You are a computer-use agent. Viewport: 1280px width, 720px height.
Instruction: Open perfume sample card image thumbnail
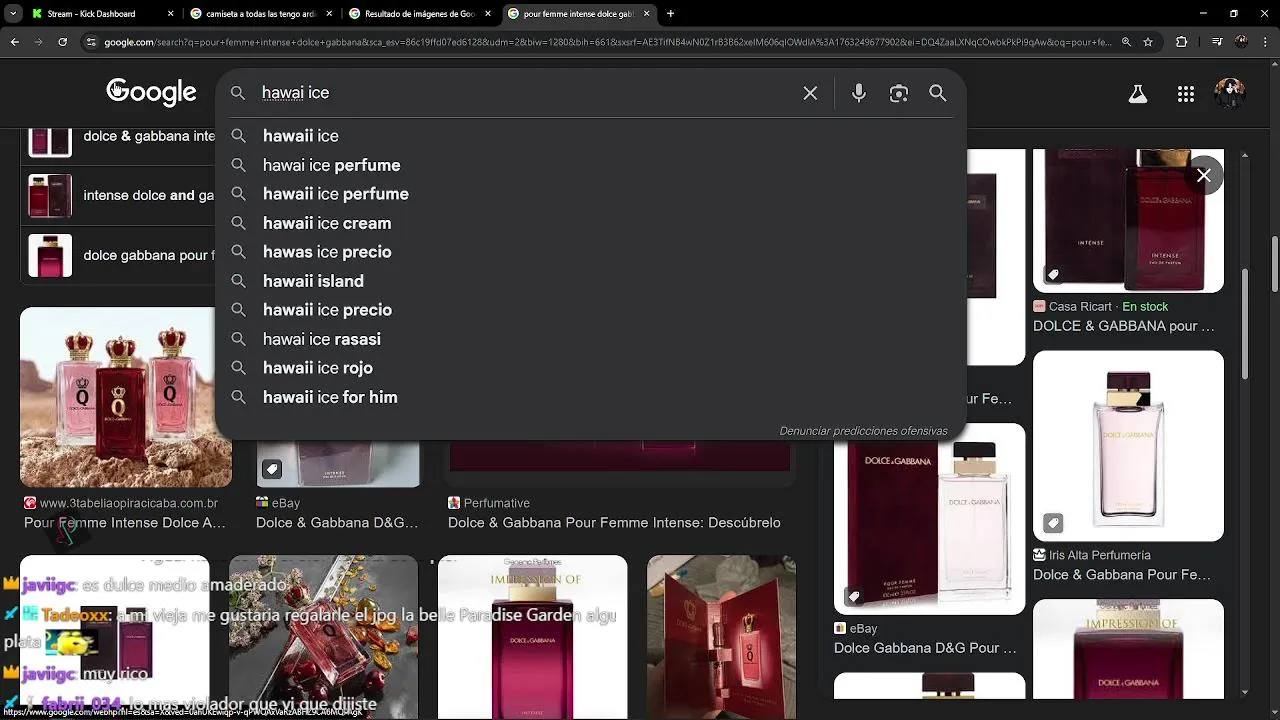click(x=721, y=637)
